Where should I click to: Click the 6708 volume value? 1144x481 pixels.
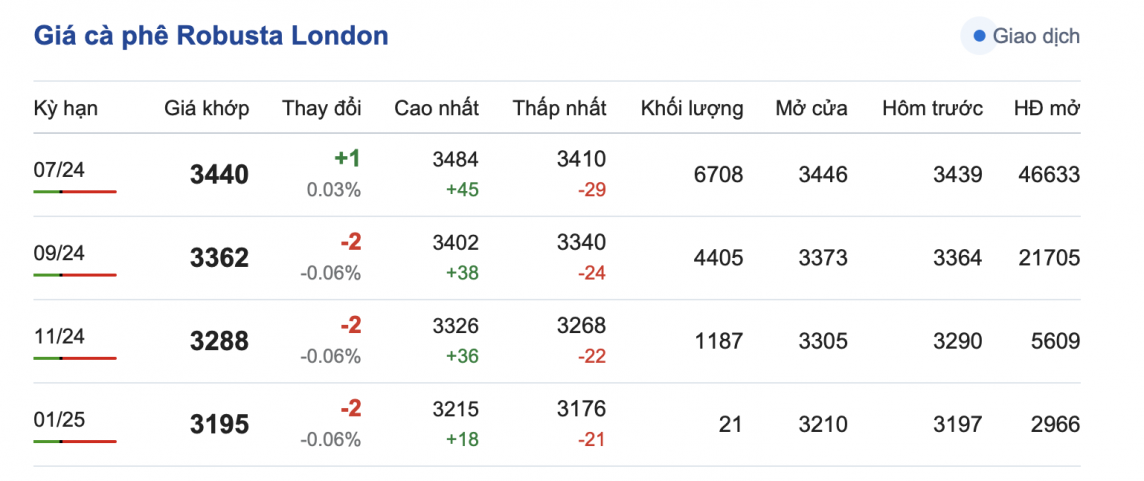click(718, 175)
